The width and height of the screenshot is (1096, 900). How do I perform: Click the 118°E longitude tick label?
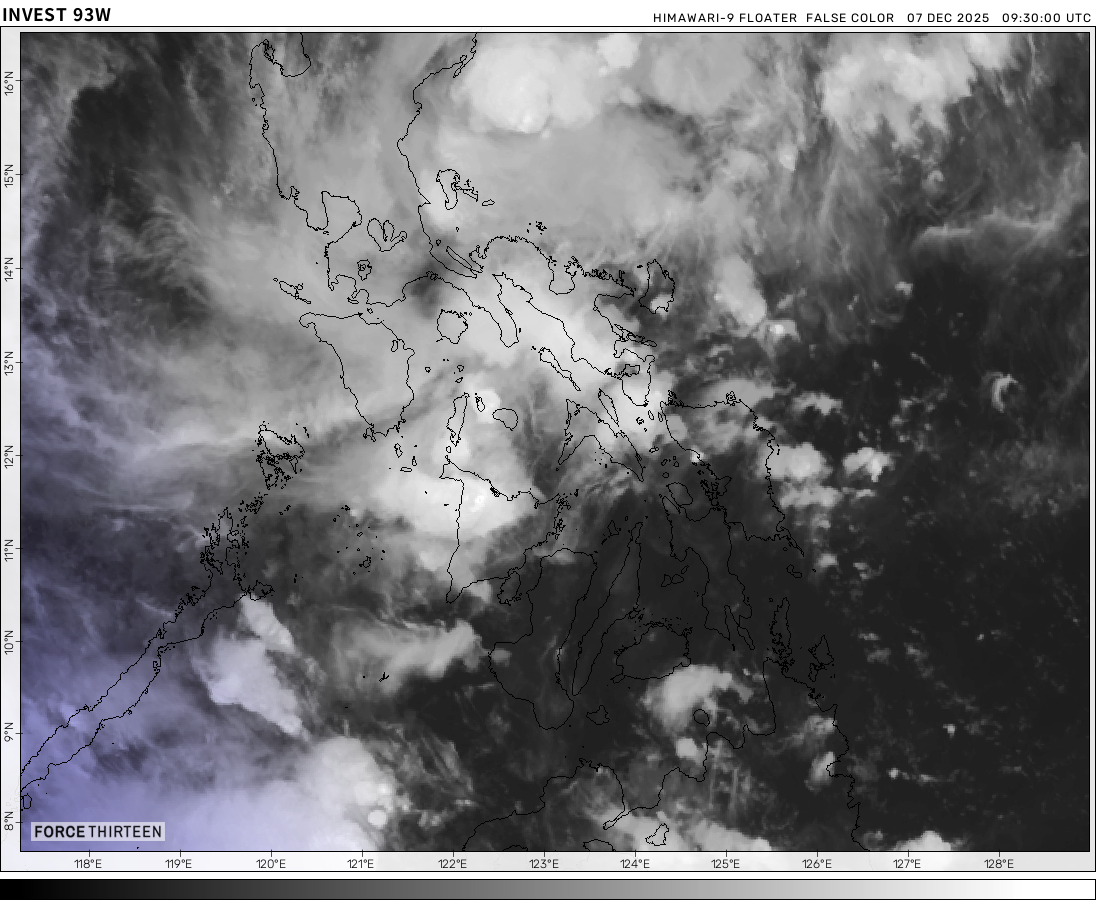pos(88,864)
